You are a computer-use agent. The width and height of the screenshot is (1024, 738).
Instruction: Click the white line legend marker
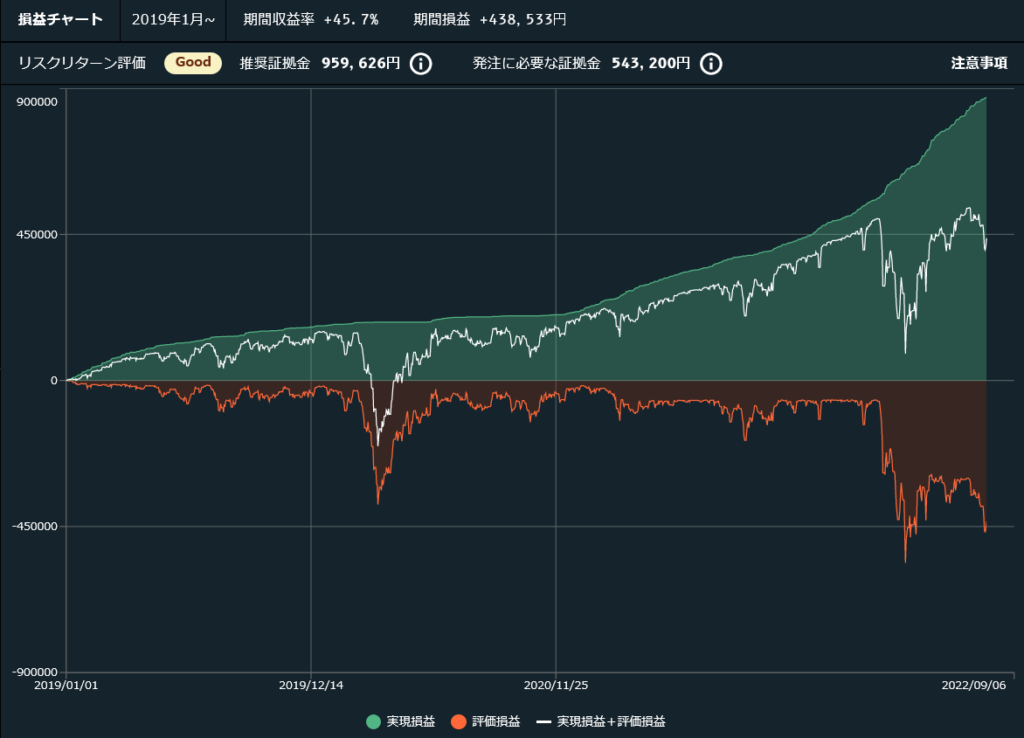click(x=544, y=721)
